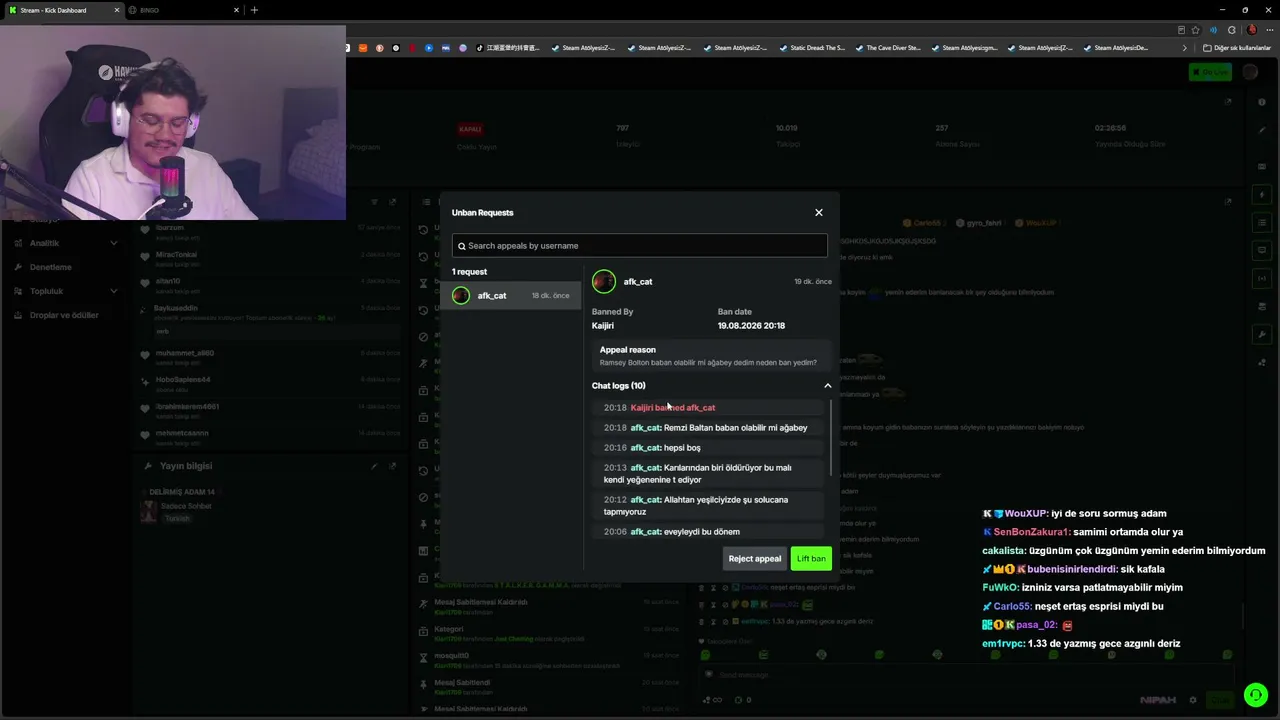Close the Stream - Kick Dashboard tab
Image resolution: width=1280 pixels, height=720 pixels.
click(117, 10)
